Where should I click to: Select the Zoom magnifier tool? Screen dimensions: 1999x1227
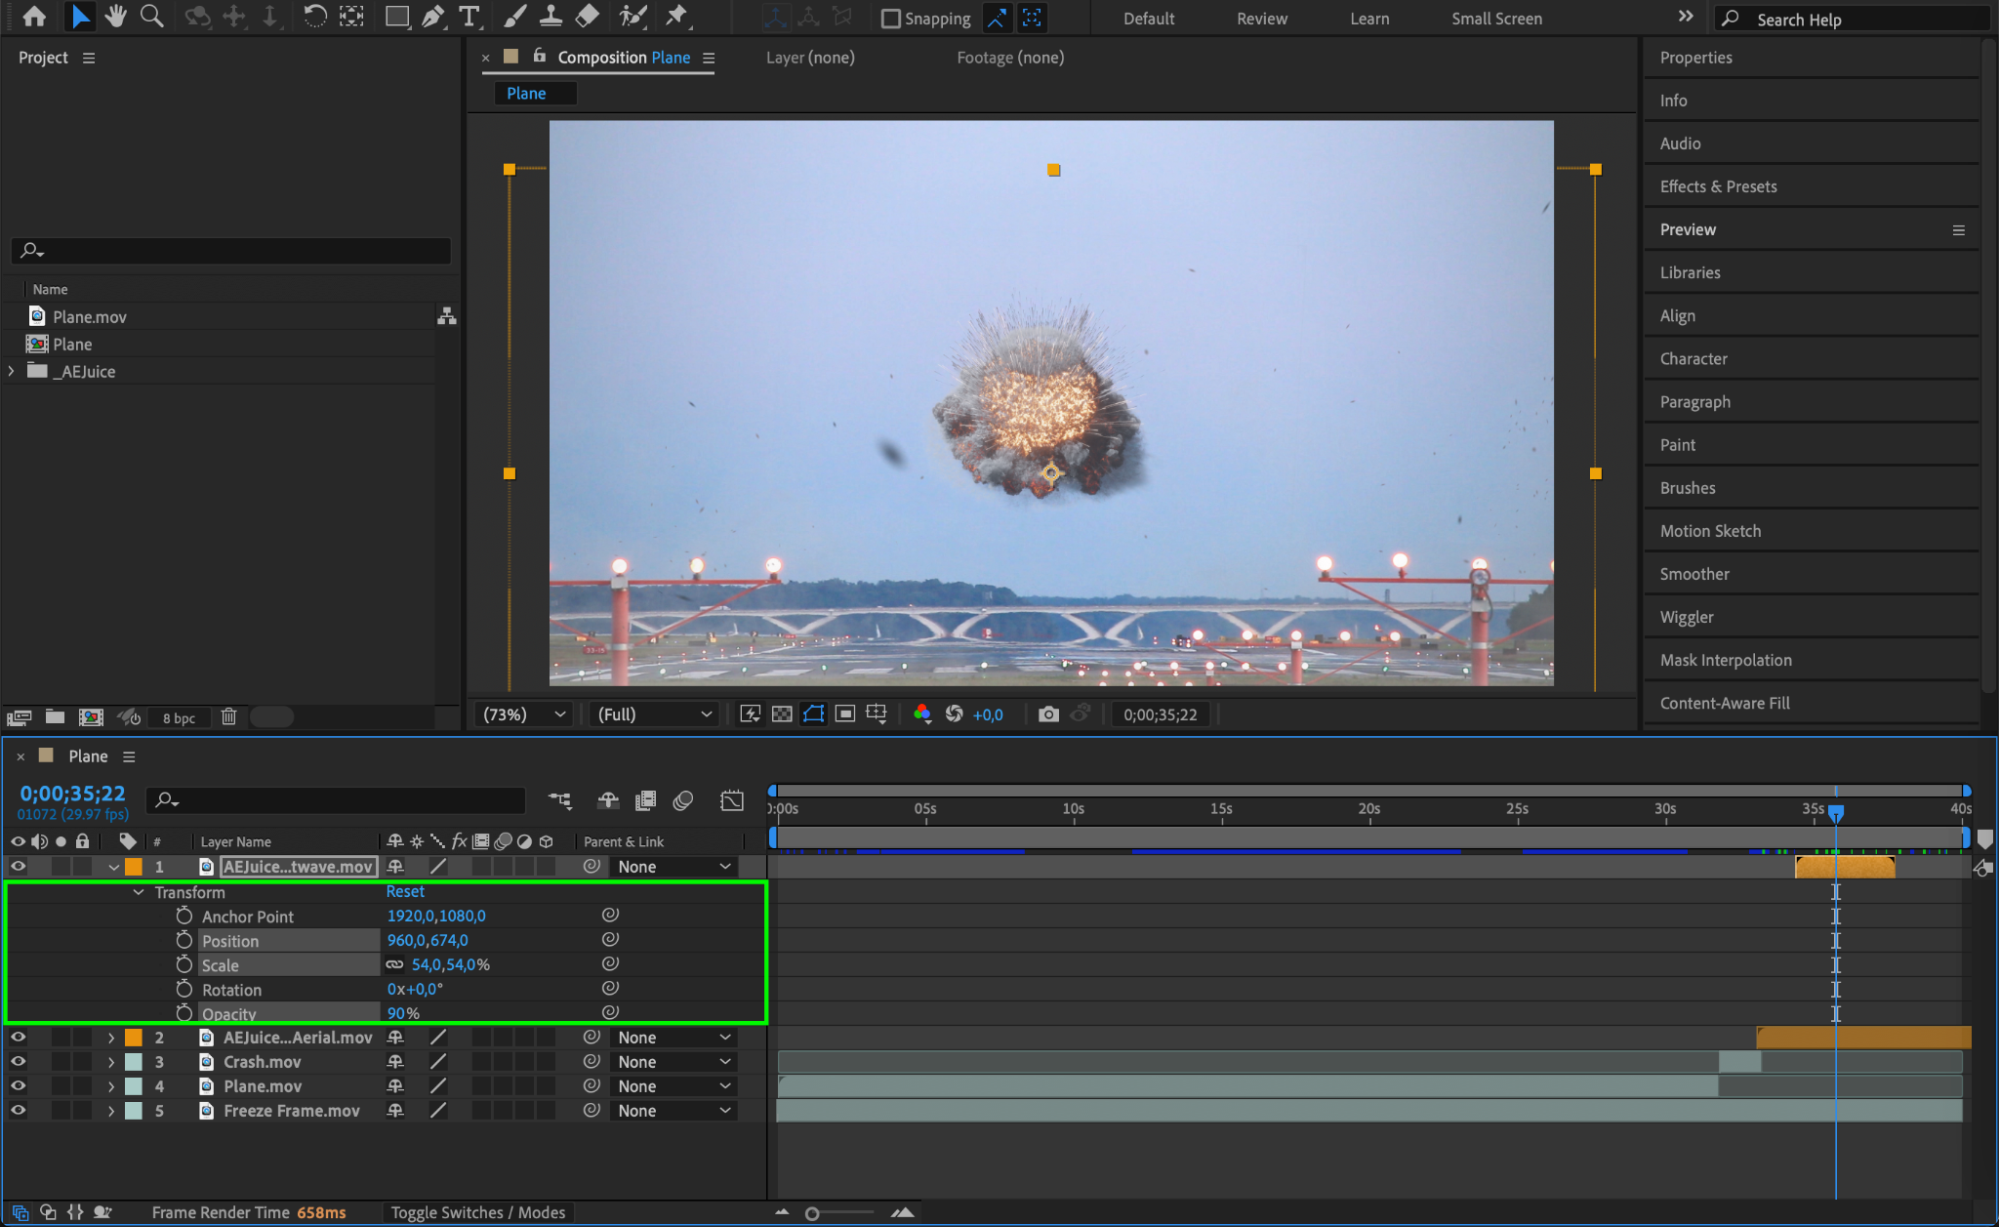(x=152, y=16)
